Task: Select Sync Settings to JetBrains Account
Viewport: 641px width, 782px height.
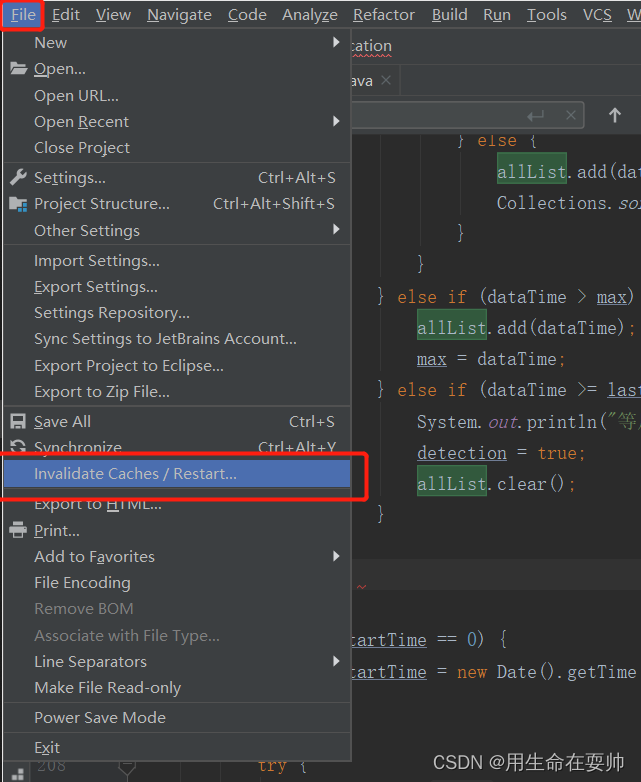Action: coord(177,339)
